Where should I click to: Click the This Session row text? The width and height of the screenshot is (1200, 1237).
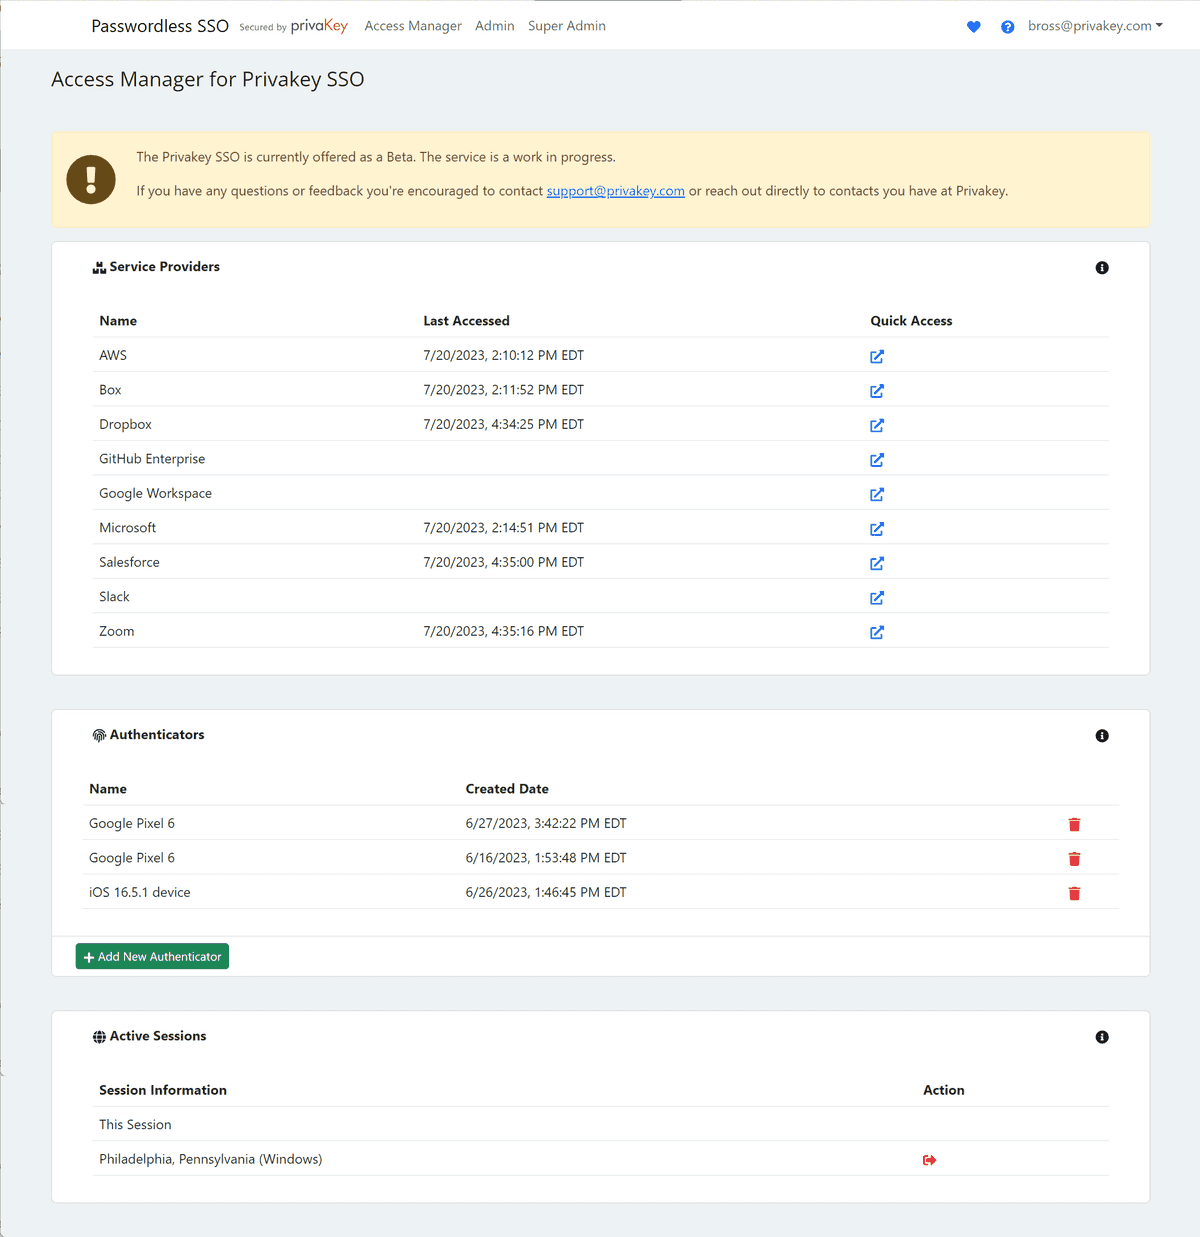tap(135, 1125)
